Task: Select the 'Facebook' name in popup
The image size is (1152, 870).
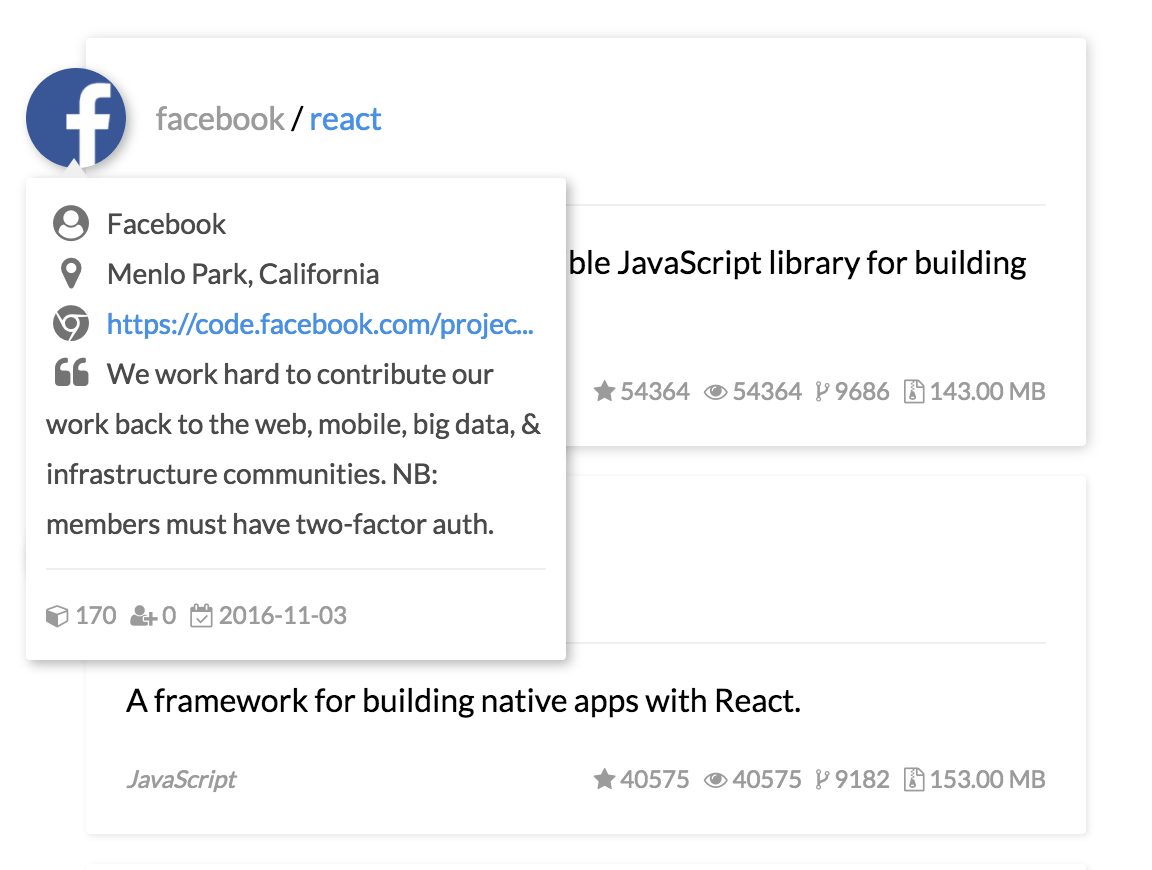Action: point(167,224)
